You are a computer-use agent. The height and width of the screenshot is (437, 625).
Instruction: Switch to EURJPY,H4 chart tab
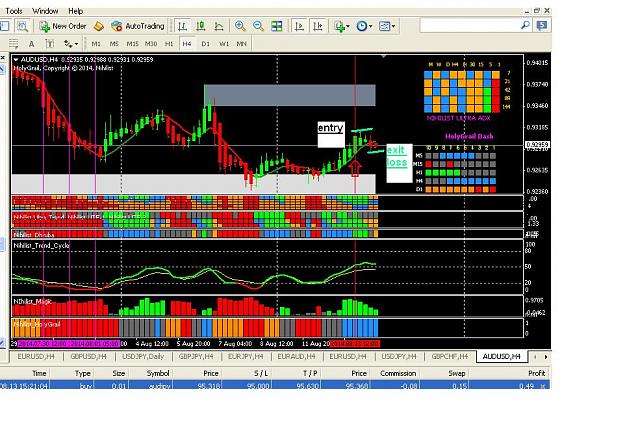point(246,356)
